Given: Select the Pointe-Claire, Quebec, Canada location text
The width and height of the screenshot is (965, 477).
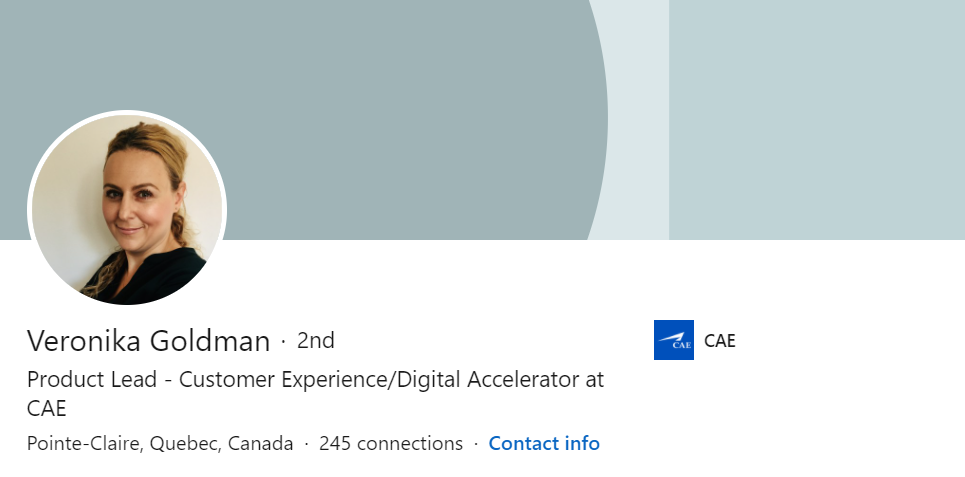Looking at the screenshot, I should point(160,443).
